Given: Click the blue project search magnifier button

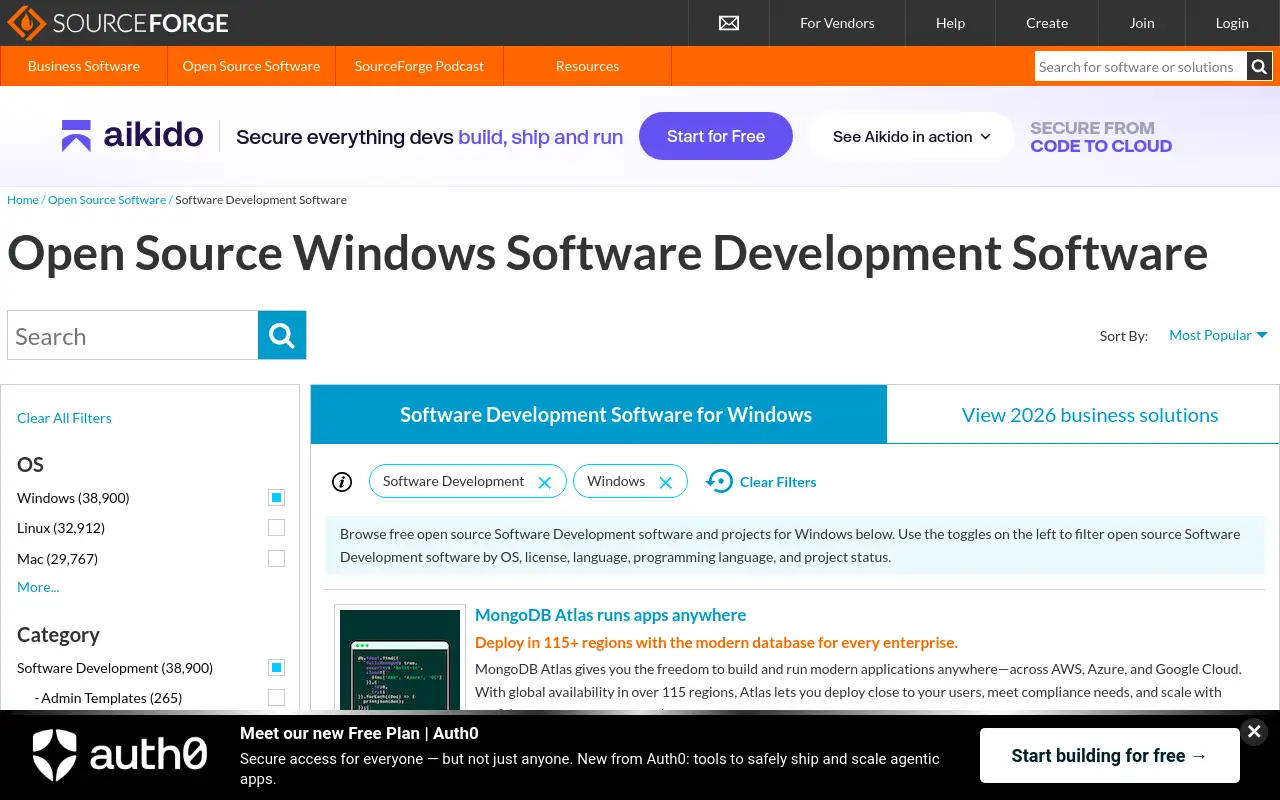Looking at the screenshot, I should point(282,335).
